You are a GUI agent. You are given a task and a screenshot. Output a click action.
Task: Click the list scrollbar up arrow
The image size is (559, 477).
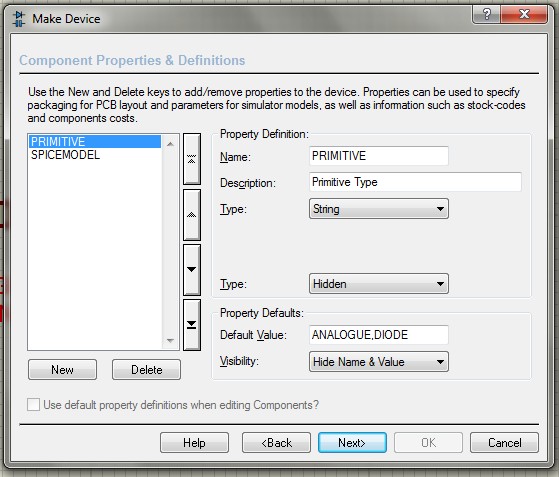pos(170,144)
